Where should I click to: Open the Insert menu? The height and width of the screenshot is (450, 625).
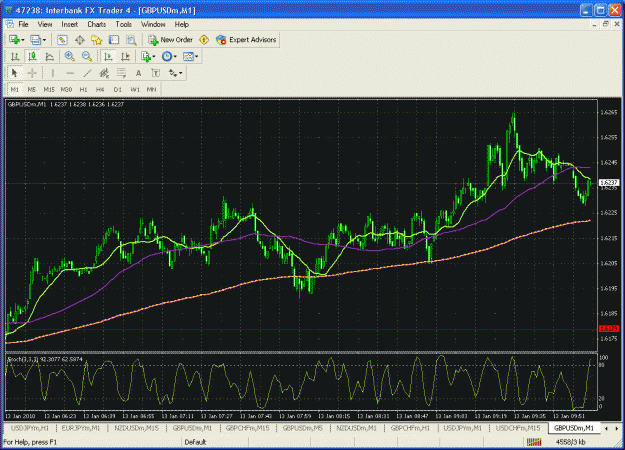point(69,24)
